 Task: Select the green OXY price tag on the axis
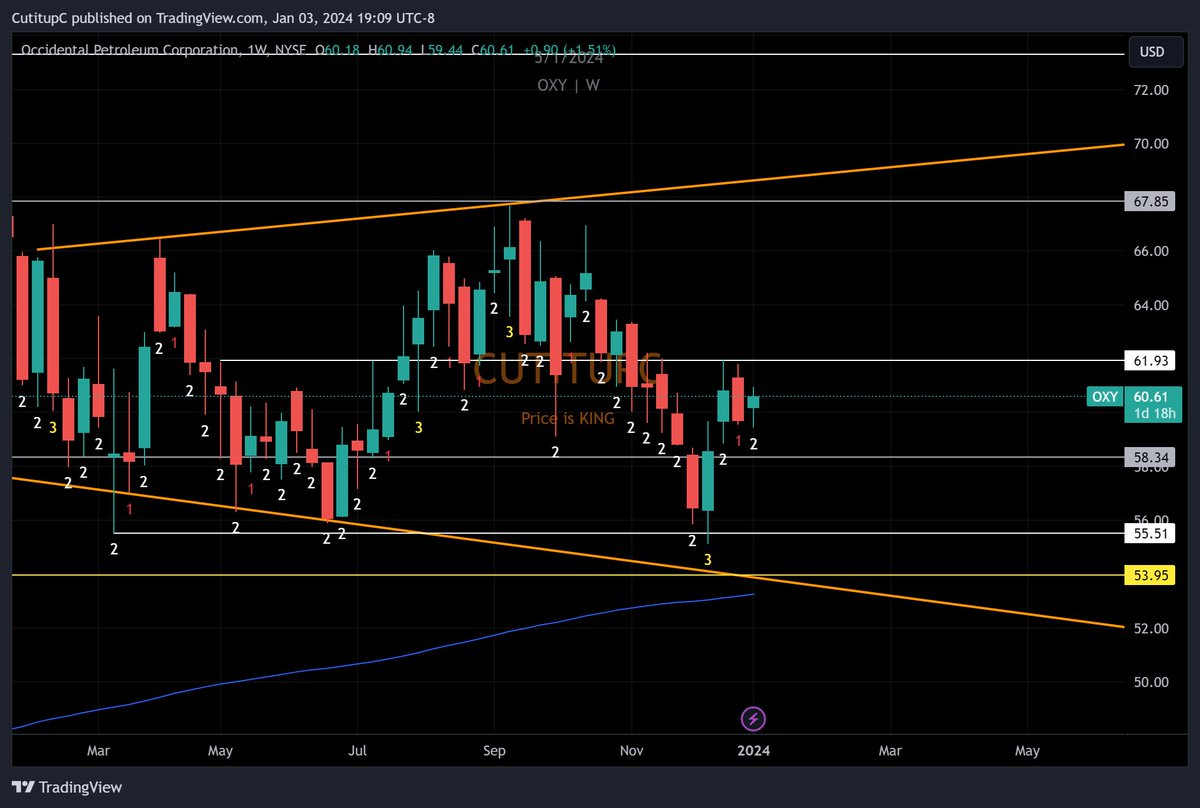(x=1104, y=397)
